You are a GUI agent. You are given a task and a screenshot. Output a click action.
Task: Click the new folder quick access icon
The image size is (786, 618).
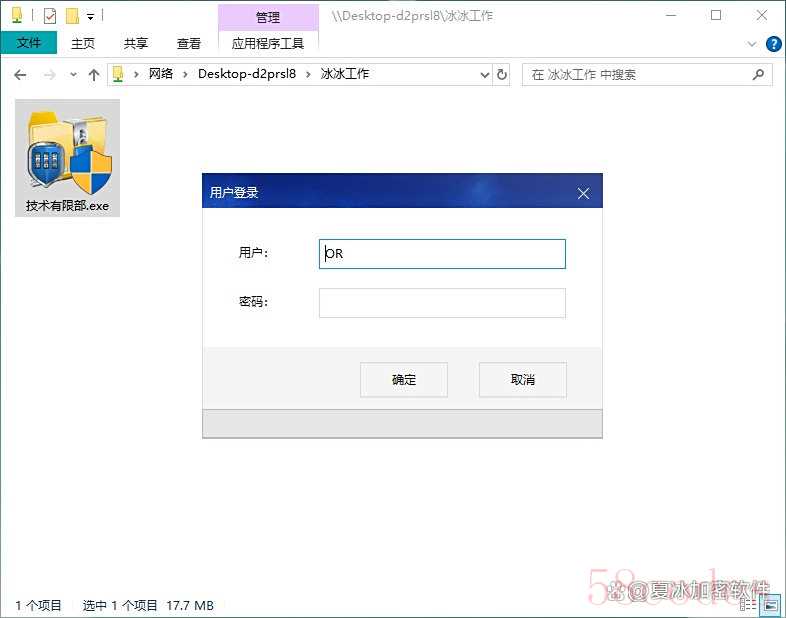[72, 16]
